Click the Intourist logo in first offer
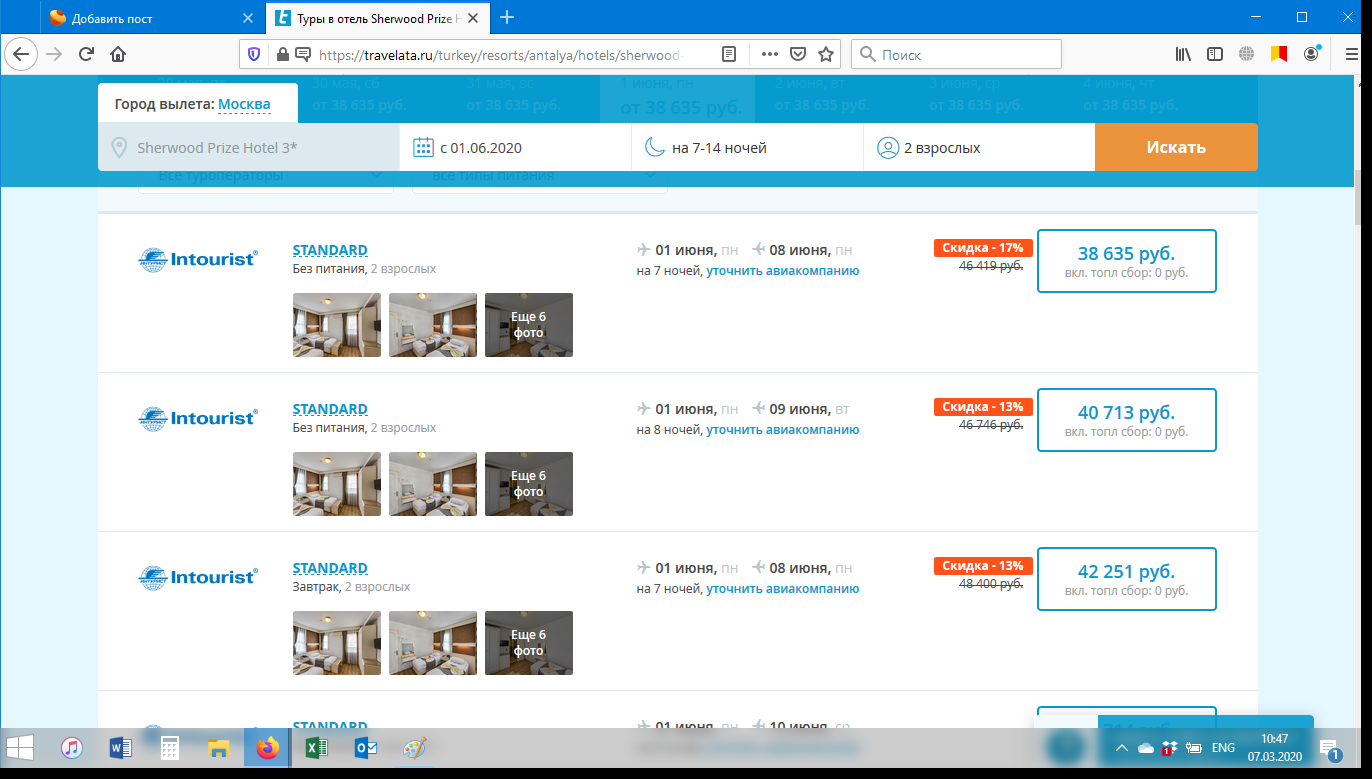The width and height of the screenshot is (1372, 779). pos(198,260)
